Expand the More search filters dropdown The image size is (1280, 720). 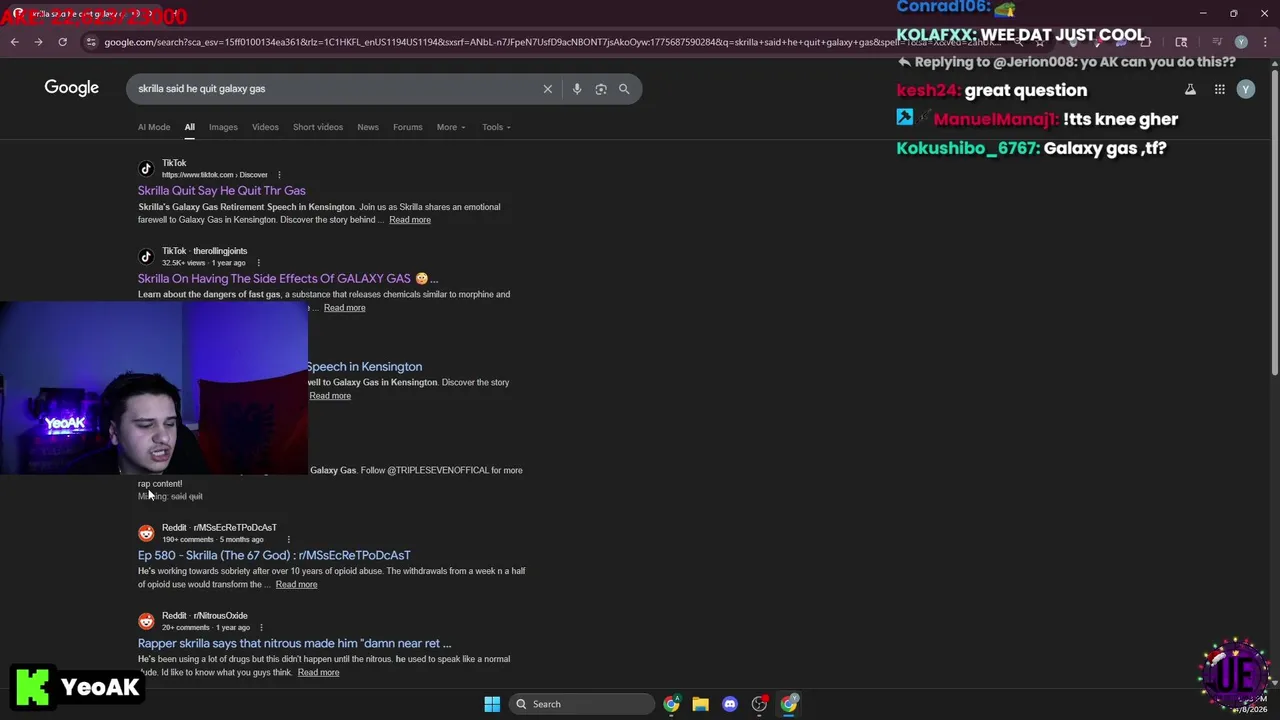click(451, 127)
